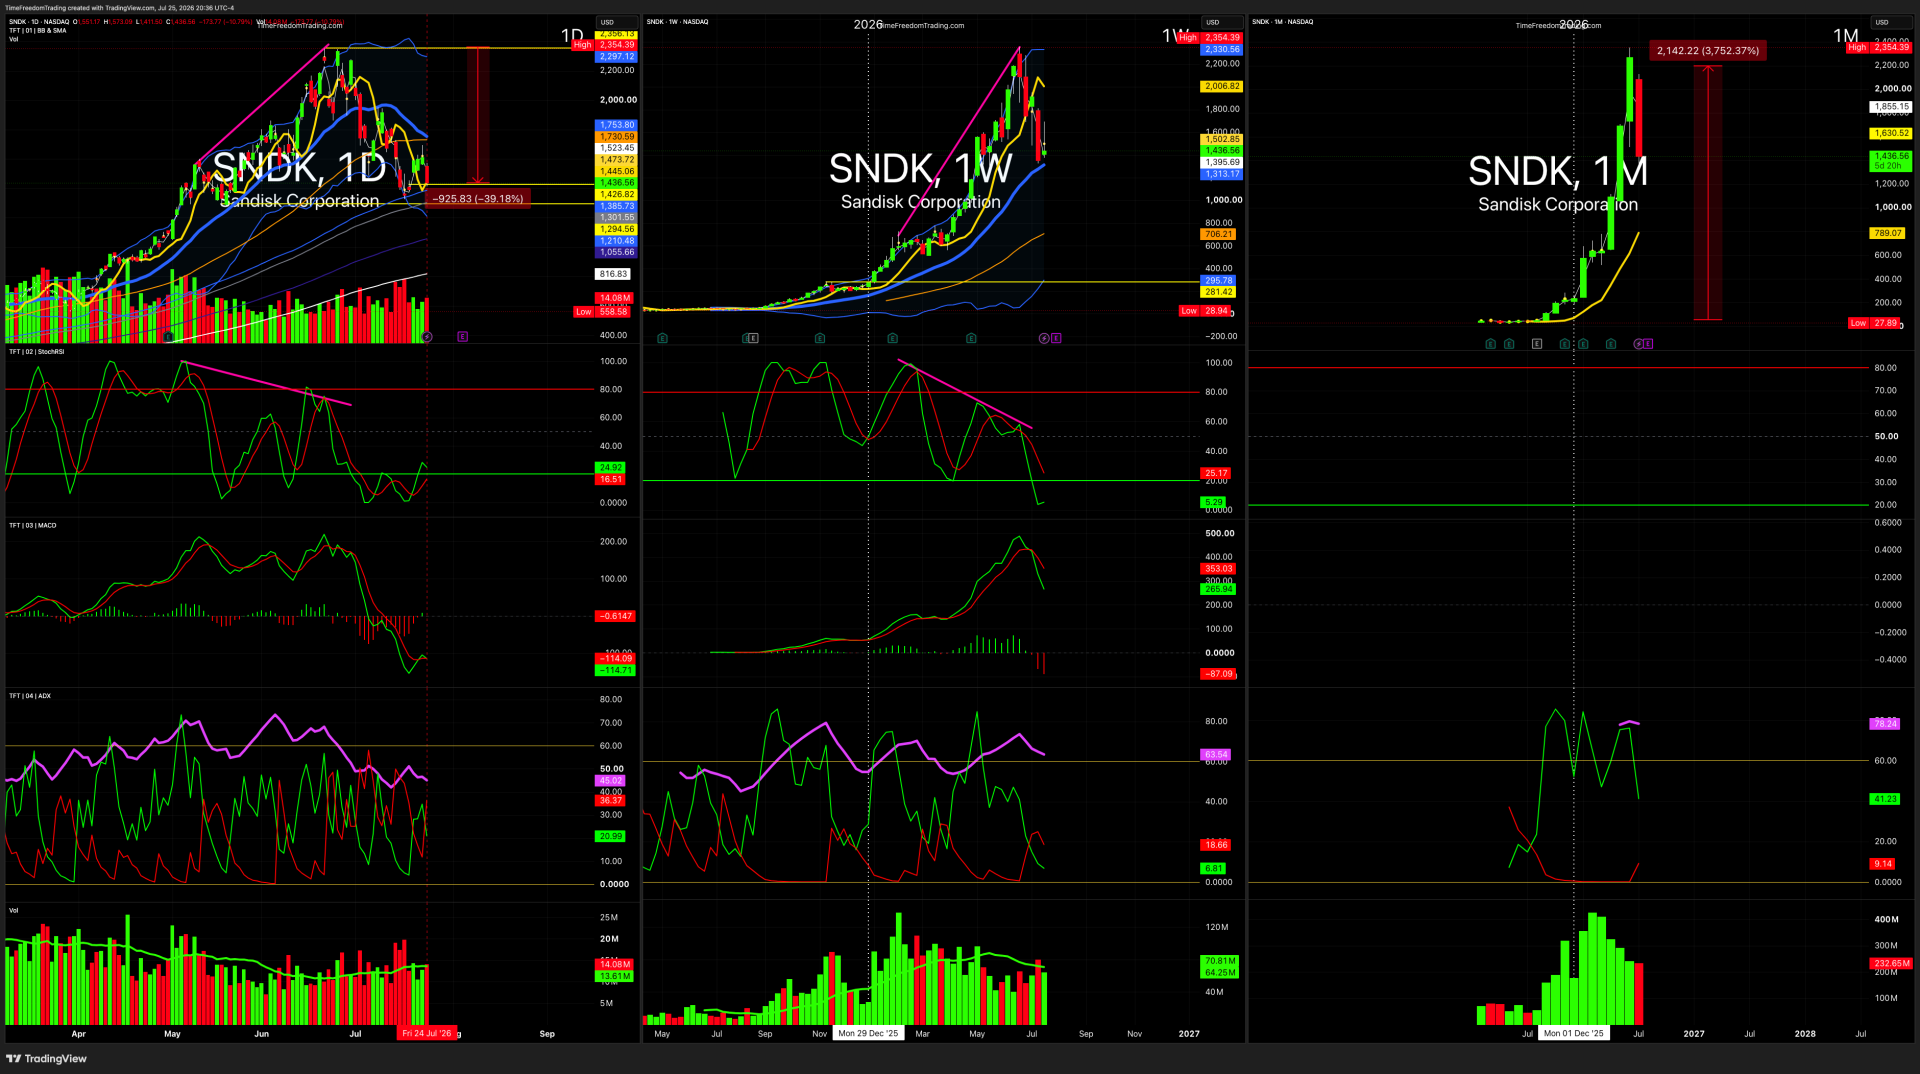Click the High 2,354.39 label on the 1M chart
The height and width of the screenshot is (1074, 1920).
tap(1879, 47)
